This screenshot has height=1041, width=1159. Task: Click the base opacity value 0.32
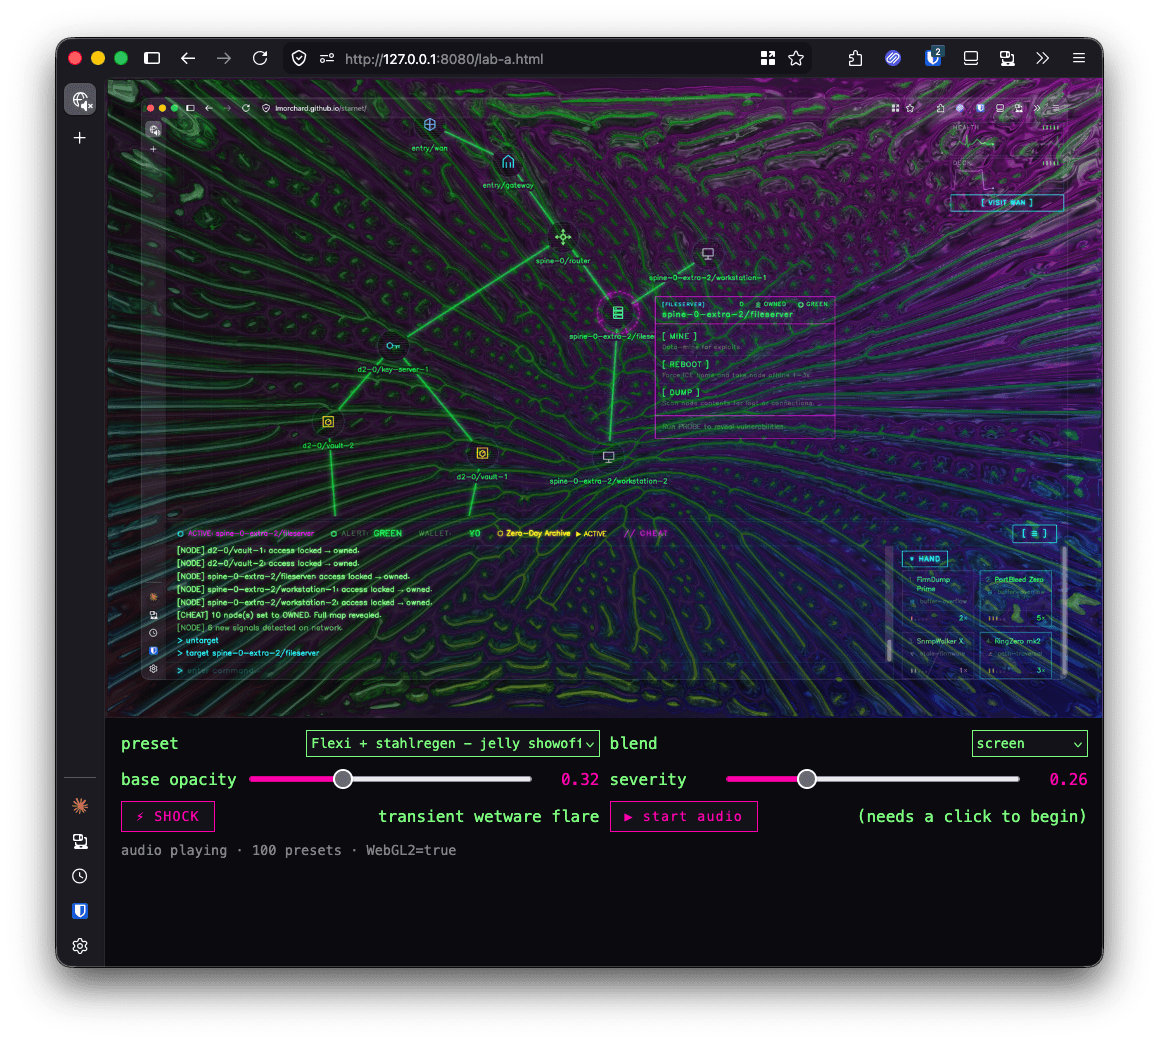pyautogui.click(x=580, y=779)
